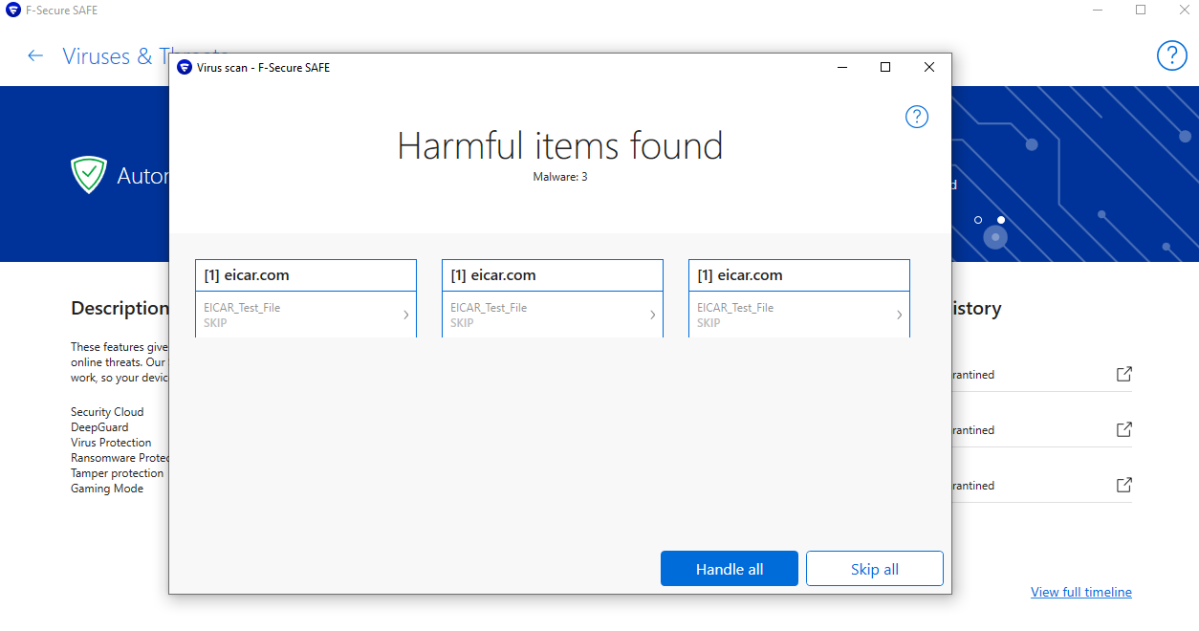This screenshot has width=1199, height=631.
Task: Select the second carousel dot in banner
Action: pyautogui.click(x=1001, y=220)
